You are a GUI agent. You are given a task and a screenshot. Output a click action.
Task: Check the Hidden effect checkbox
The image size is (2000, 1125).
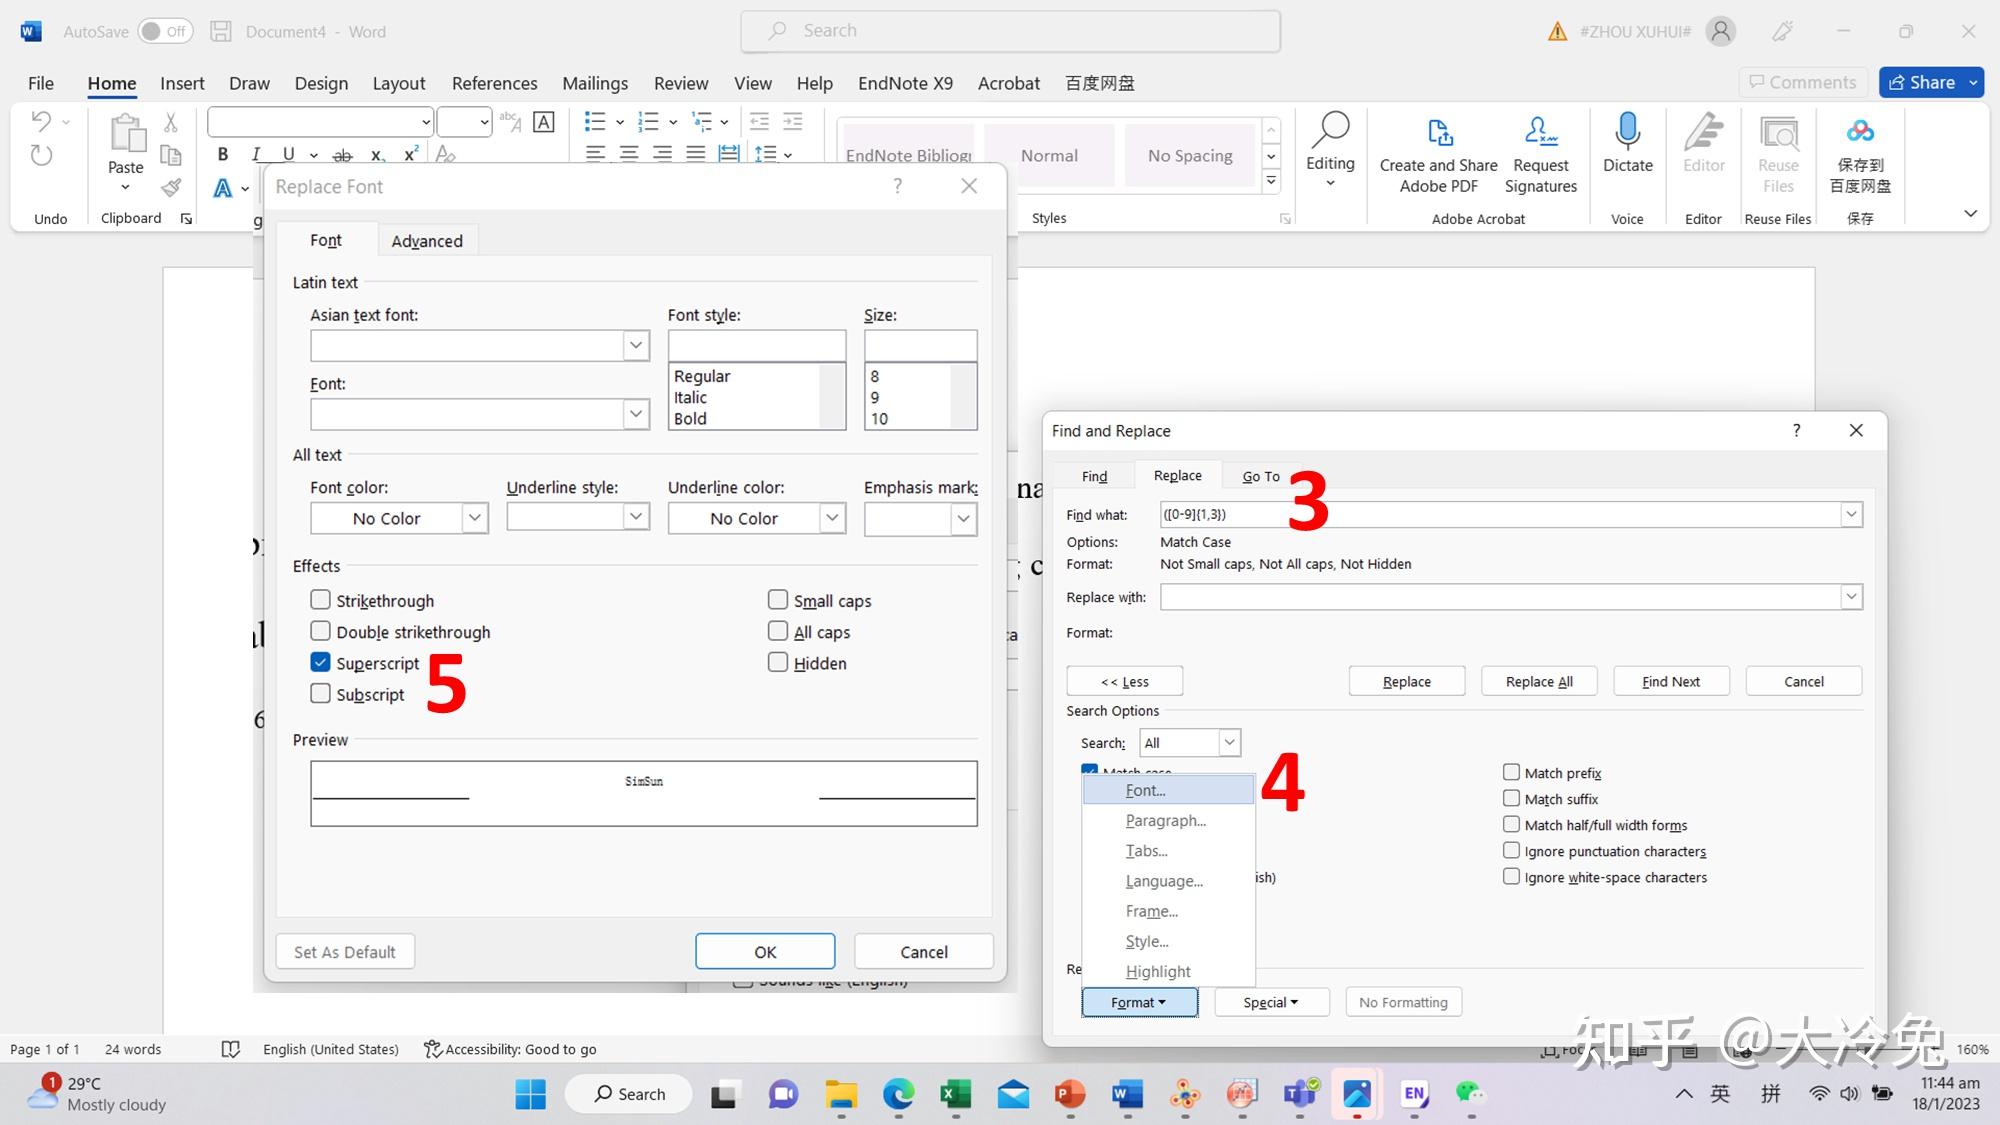[778, 662]
